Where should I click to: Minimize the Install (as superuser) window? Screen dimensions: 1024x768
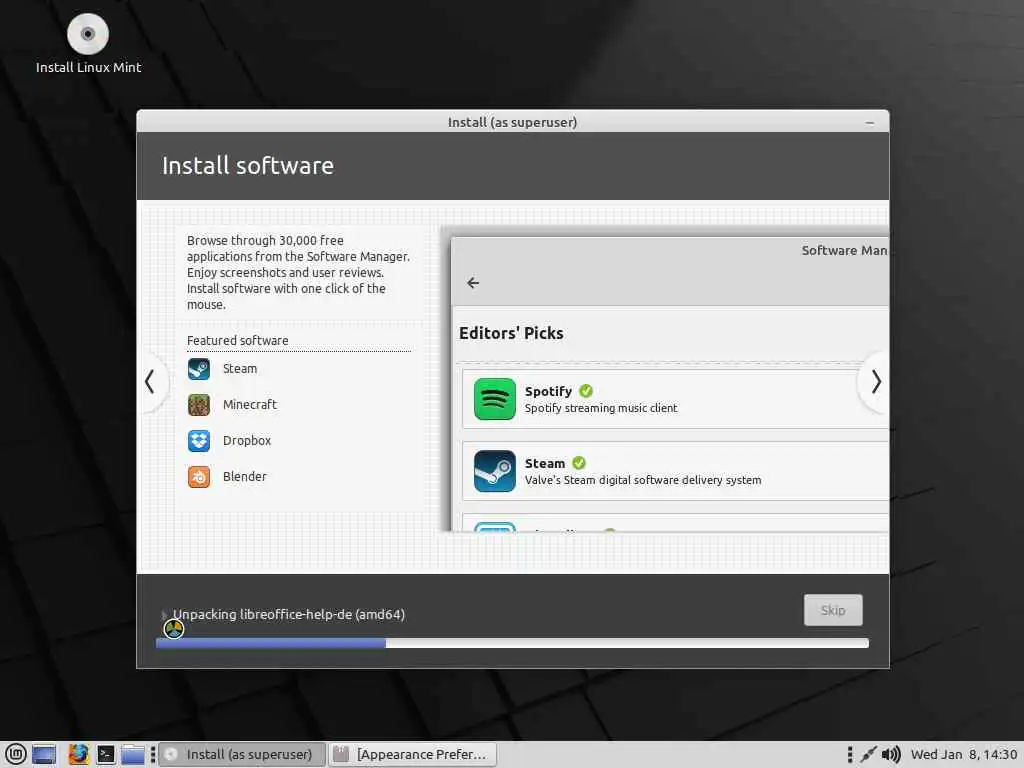(x=869, y=123)
